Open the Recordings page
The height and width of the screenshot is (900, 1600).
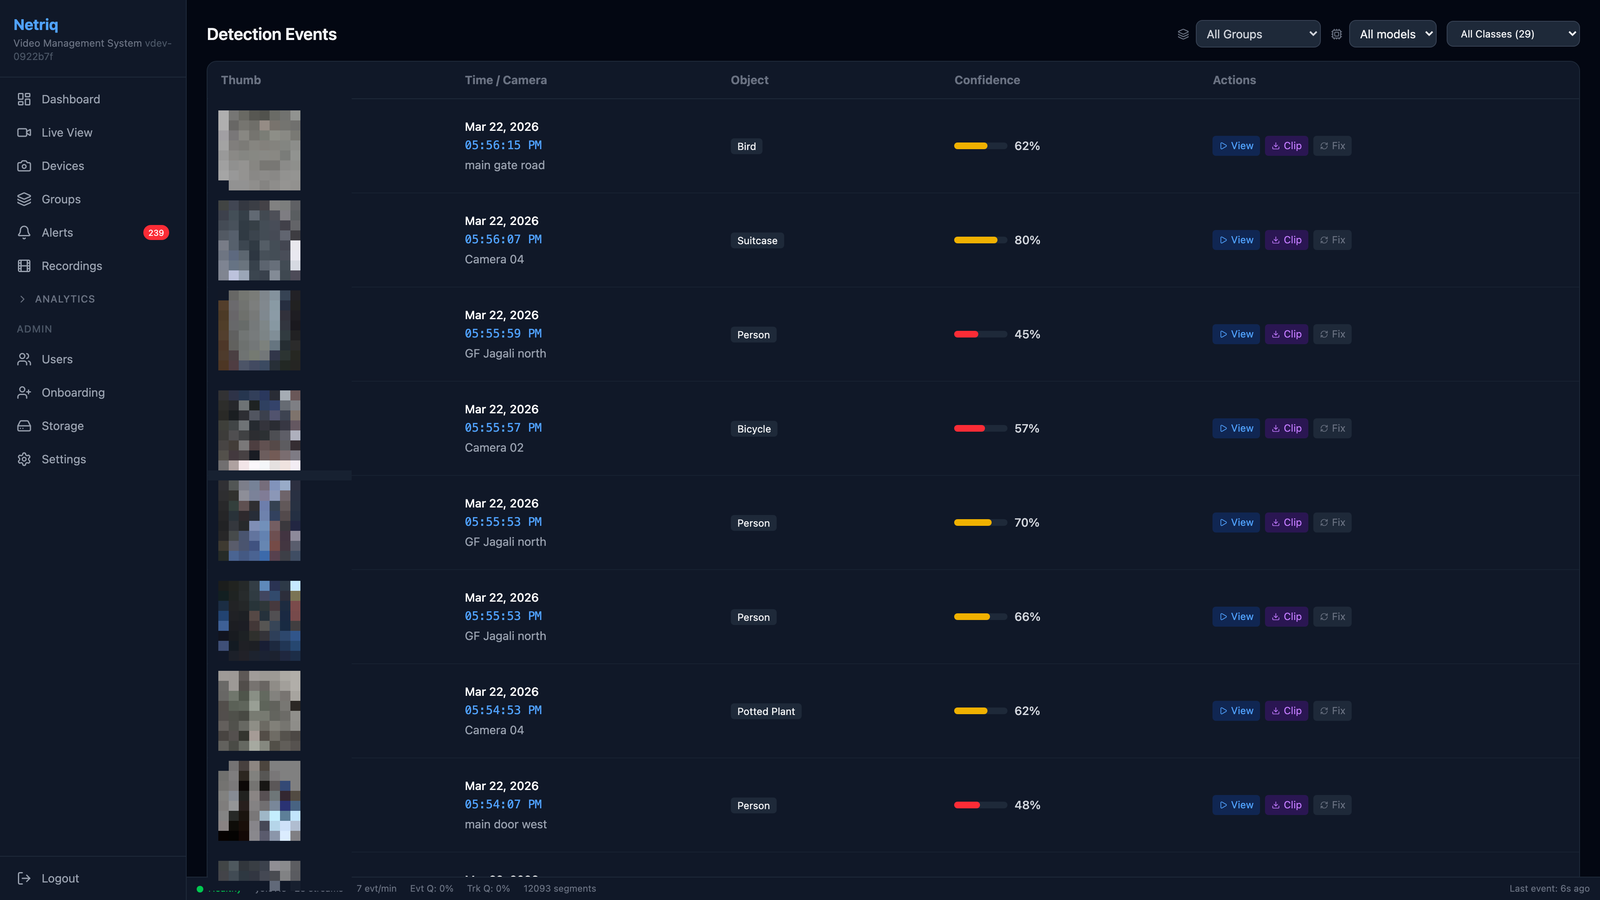(92, 266)
